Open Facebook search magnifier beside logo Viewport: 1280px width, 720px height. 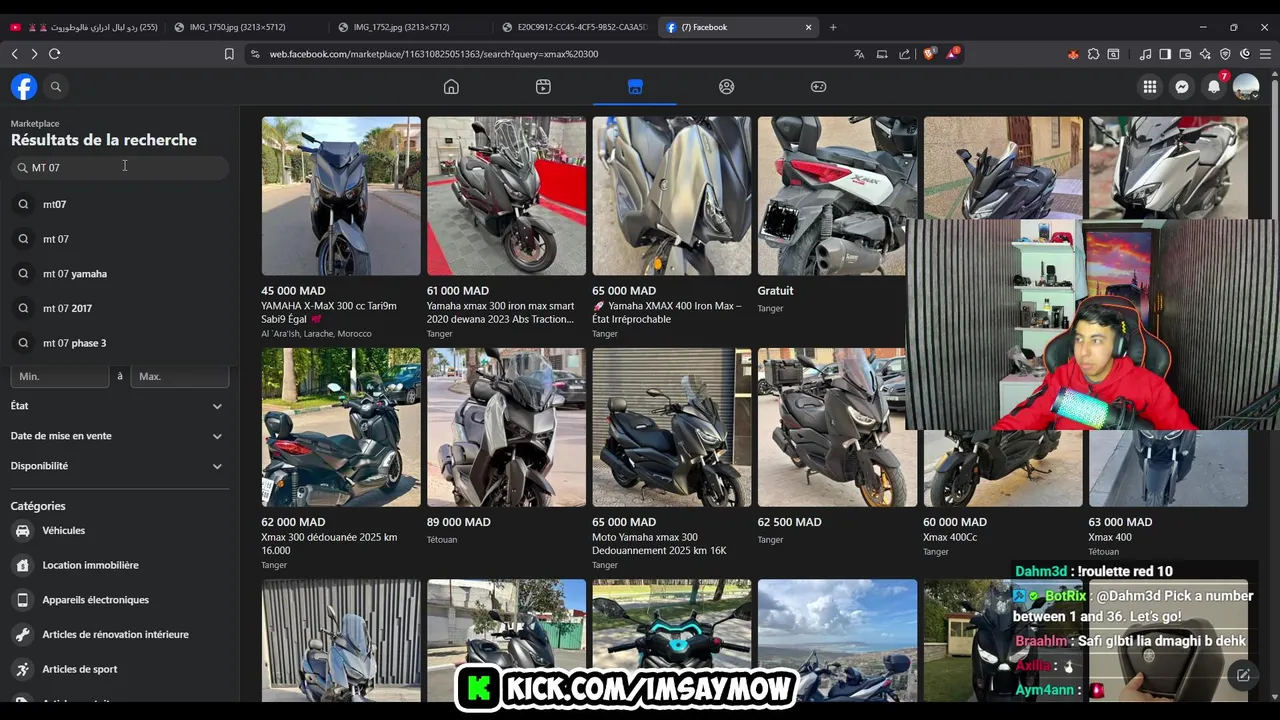coord(56,87)
